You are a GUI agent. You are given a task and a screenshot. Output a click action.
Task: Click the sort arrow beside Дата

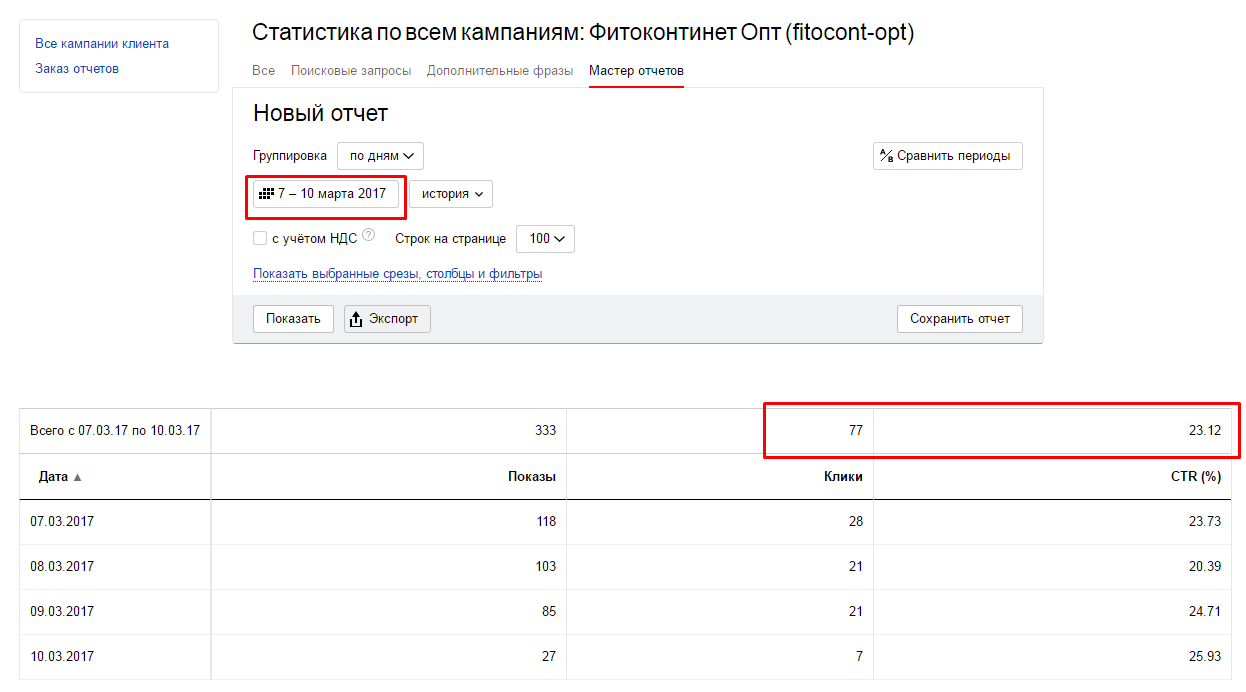[x=78, y=477]
